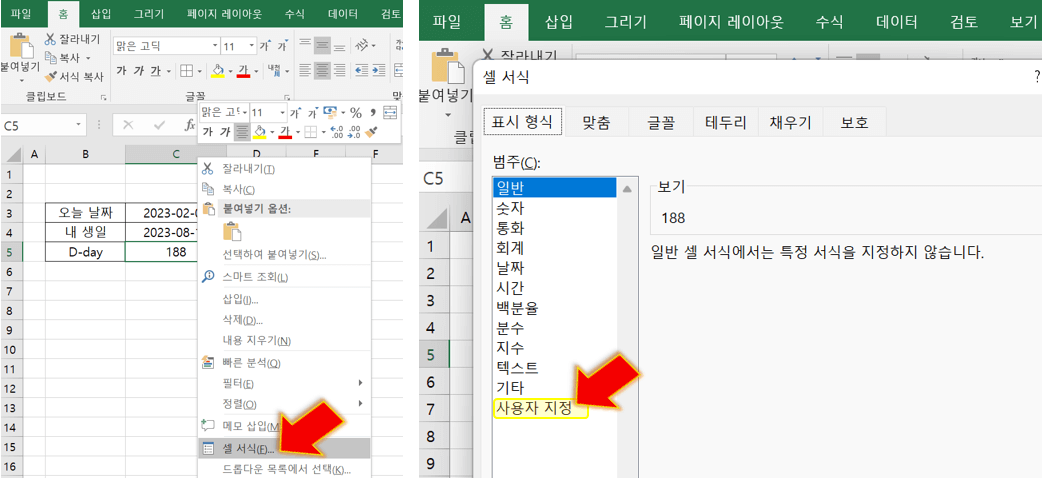Open the Protection (보호) tab in Format Cells dialog
Screen dimensions: 1042x481
[x=855, y=122]
